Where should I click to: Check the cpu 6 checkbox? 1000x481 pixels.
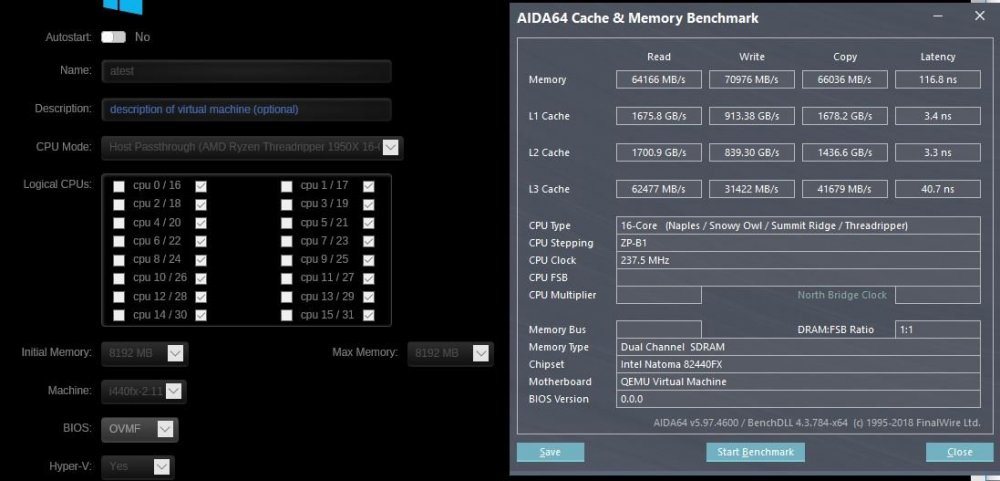pos(119,241)
